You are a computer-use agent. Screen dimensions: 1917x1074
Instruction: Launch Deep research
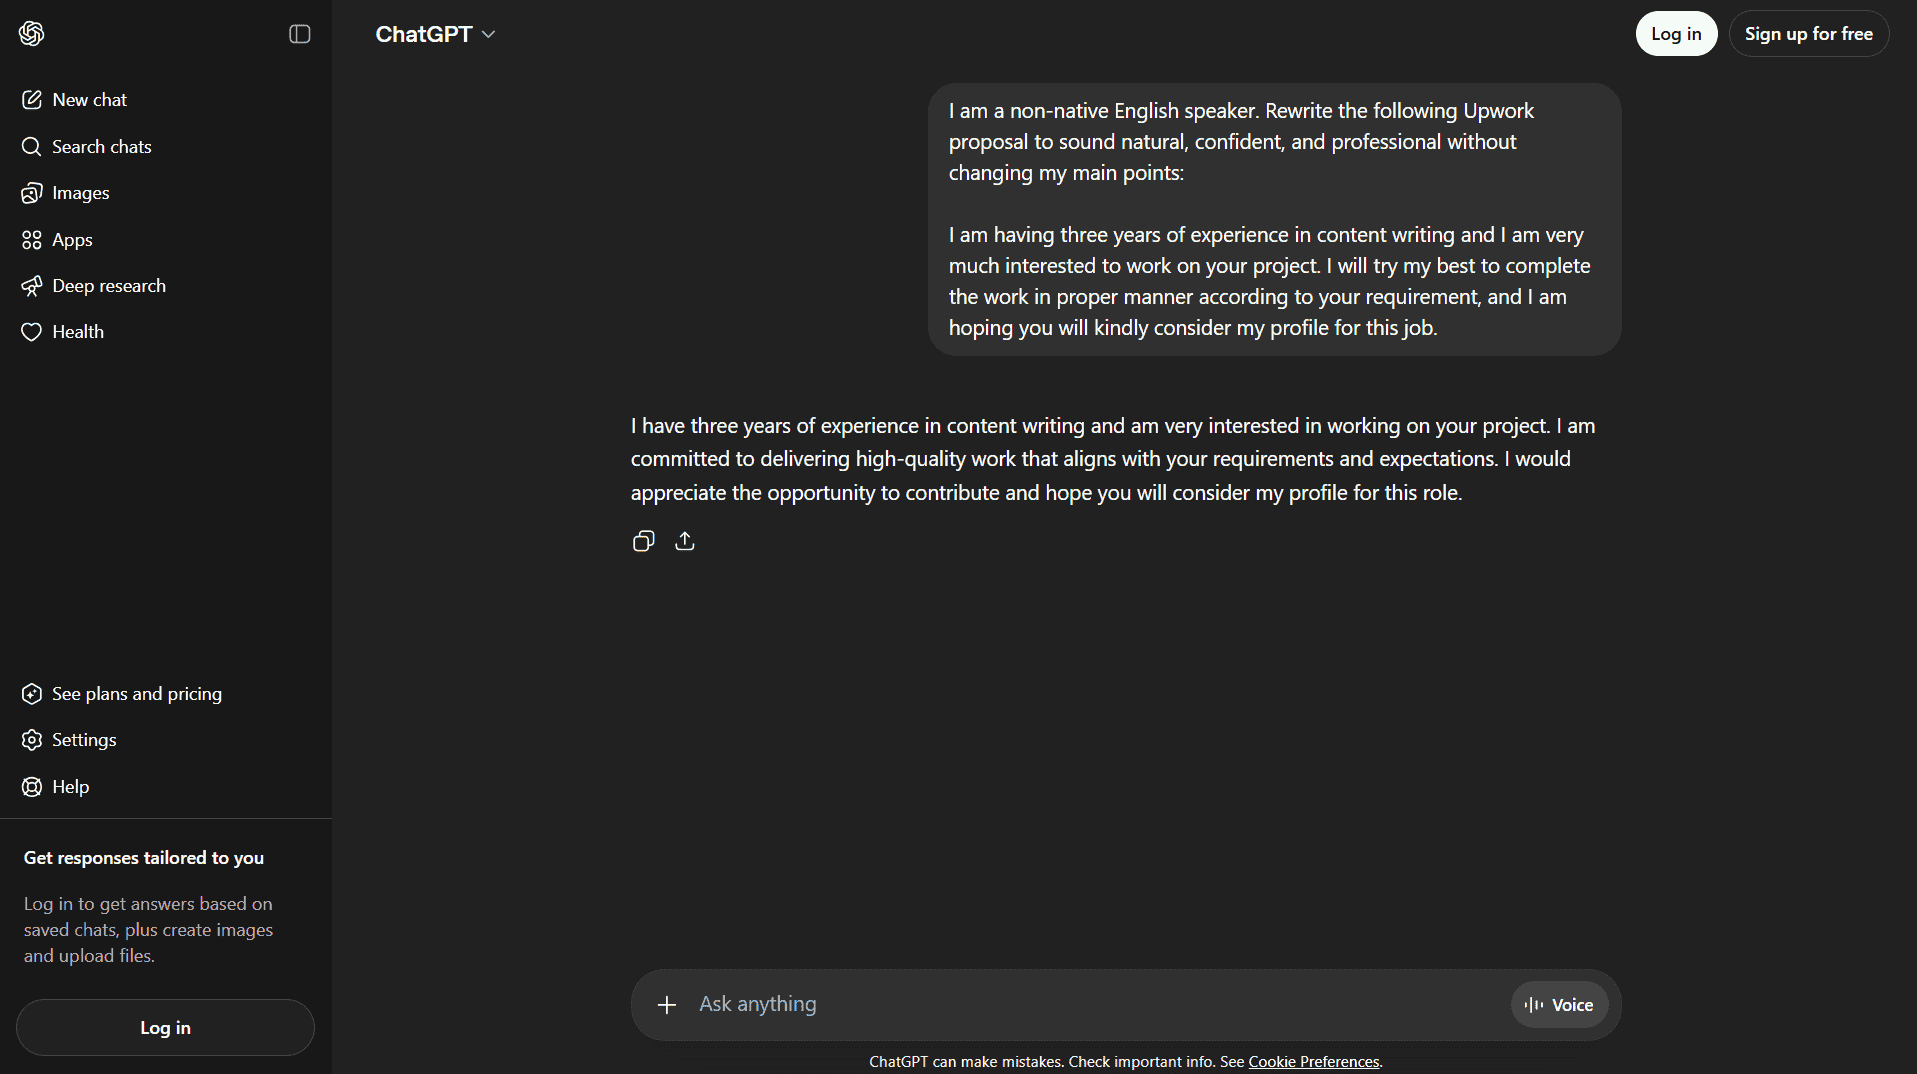coord(108,285)
